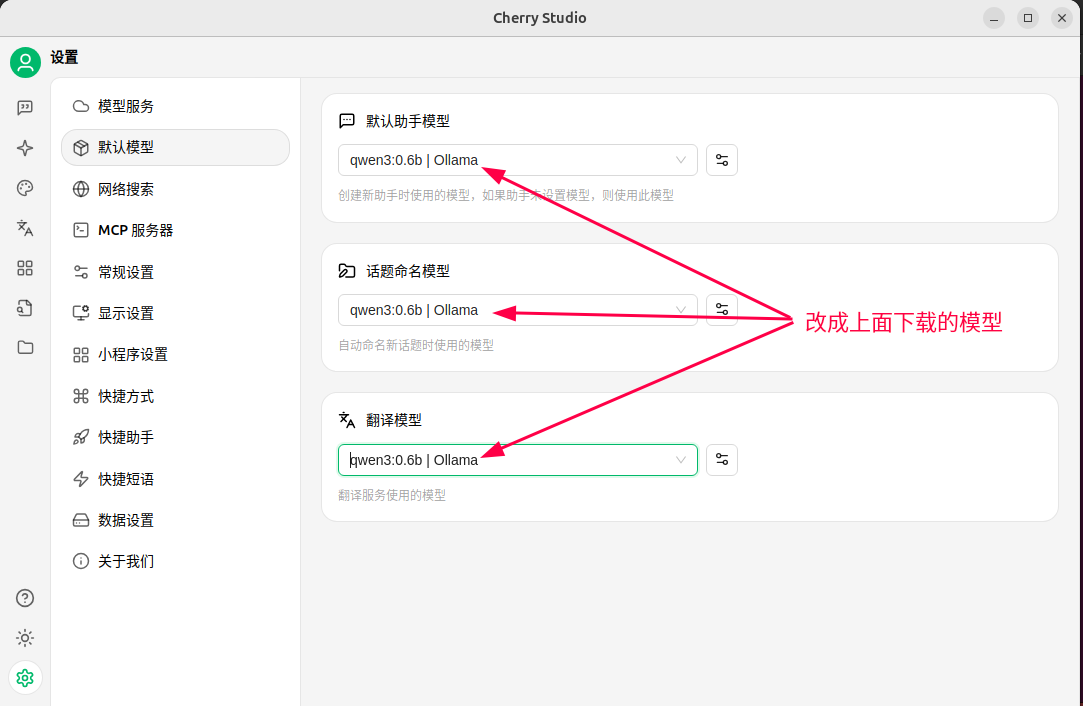Open 常规设置 settings section
This screenshot has width=1083, height=706.
point(175,272)
